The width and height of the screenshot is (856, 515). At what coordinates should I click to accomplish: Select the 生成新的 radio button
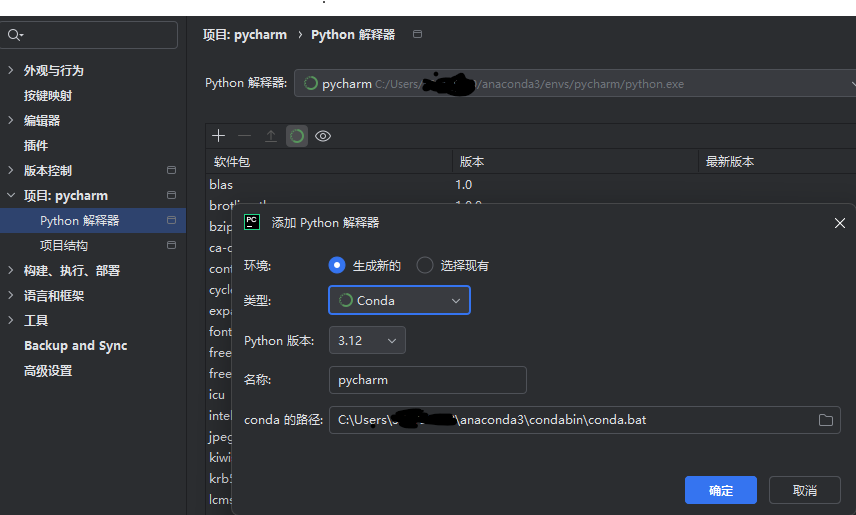tap(337, 265)
